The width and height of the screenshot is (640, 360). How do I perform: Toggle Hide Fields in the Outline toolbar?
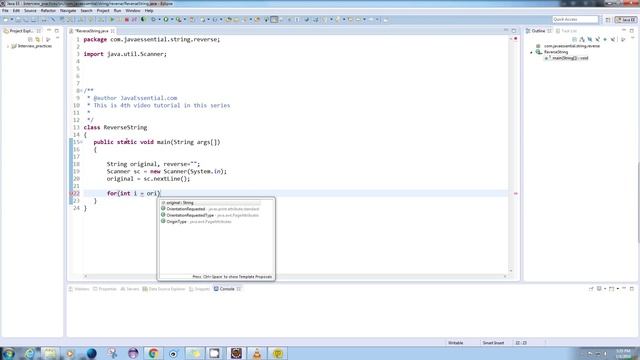click(590, 40)
